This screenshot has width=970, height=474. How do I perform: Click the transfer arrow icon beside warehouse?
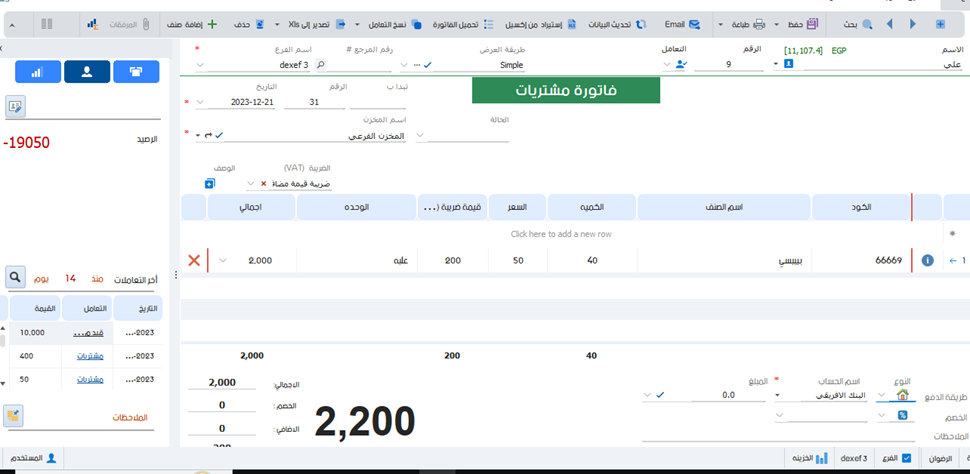click(208, 135)
